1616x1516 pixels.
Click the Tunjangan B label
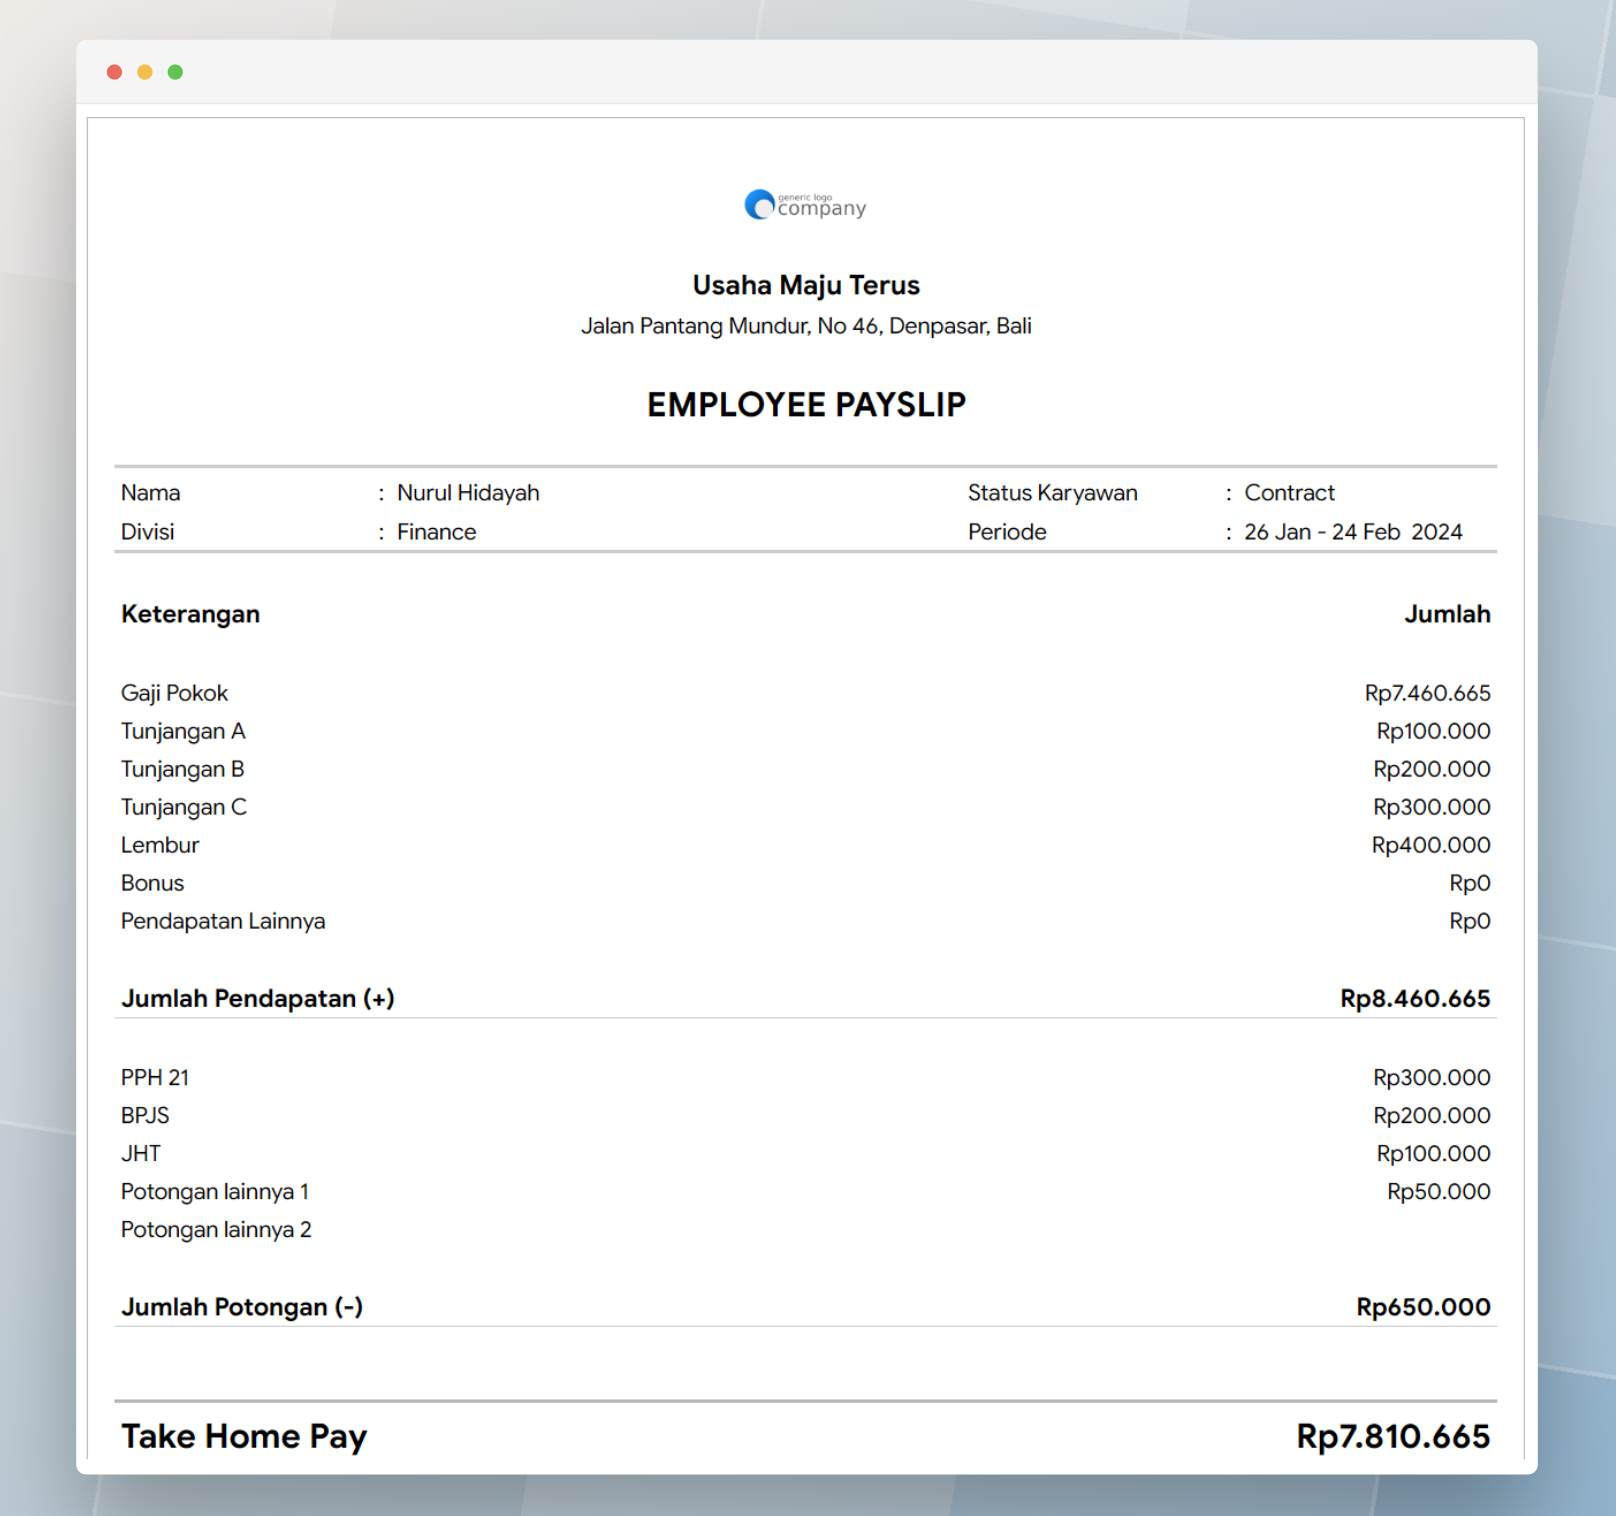tap(183, 769)
